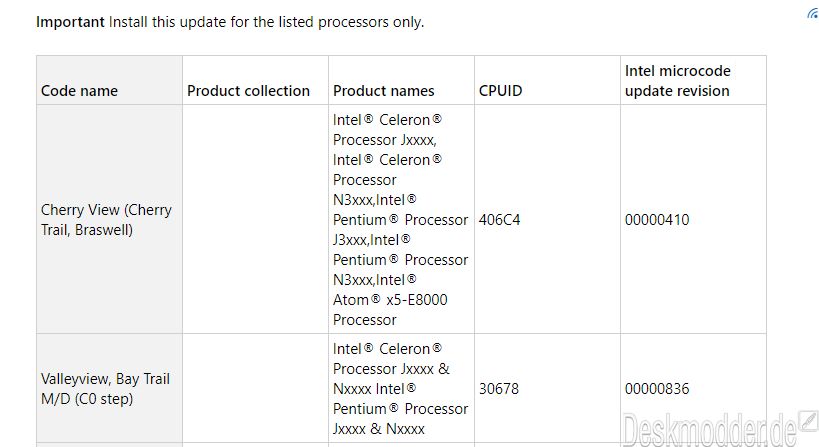Click the bold word Important
Image resolution: width=819 pixels, height=447 pixels.
70,22
